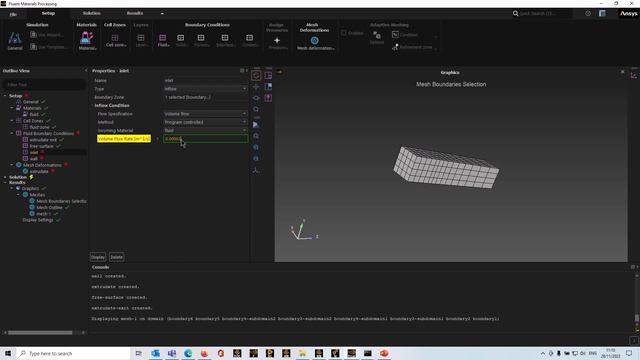Click the Display button
Screen dimensions: 640x360
(x=98, y=257)
